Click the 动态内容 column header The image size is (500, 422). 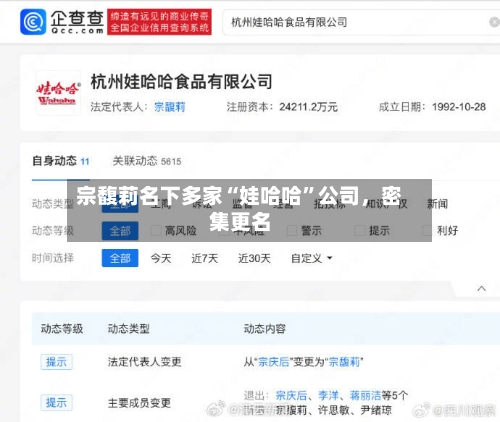click(x=265, y=329)
